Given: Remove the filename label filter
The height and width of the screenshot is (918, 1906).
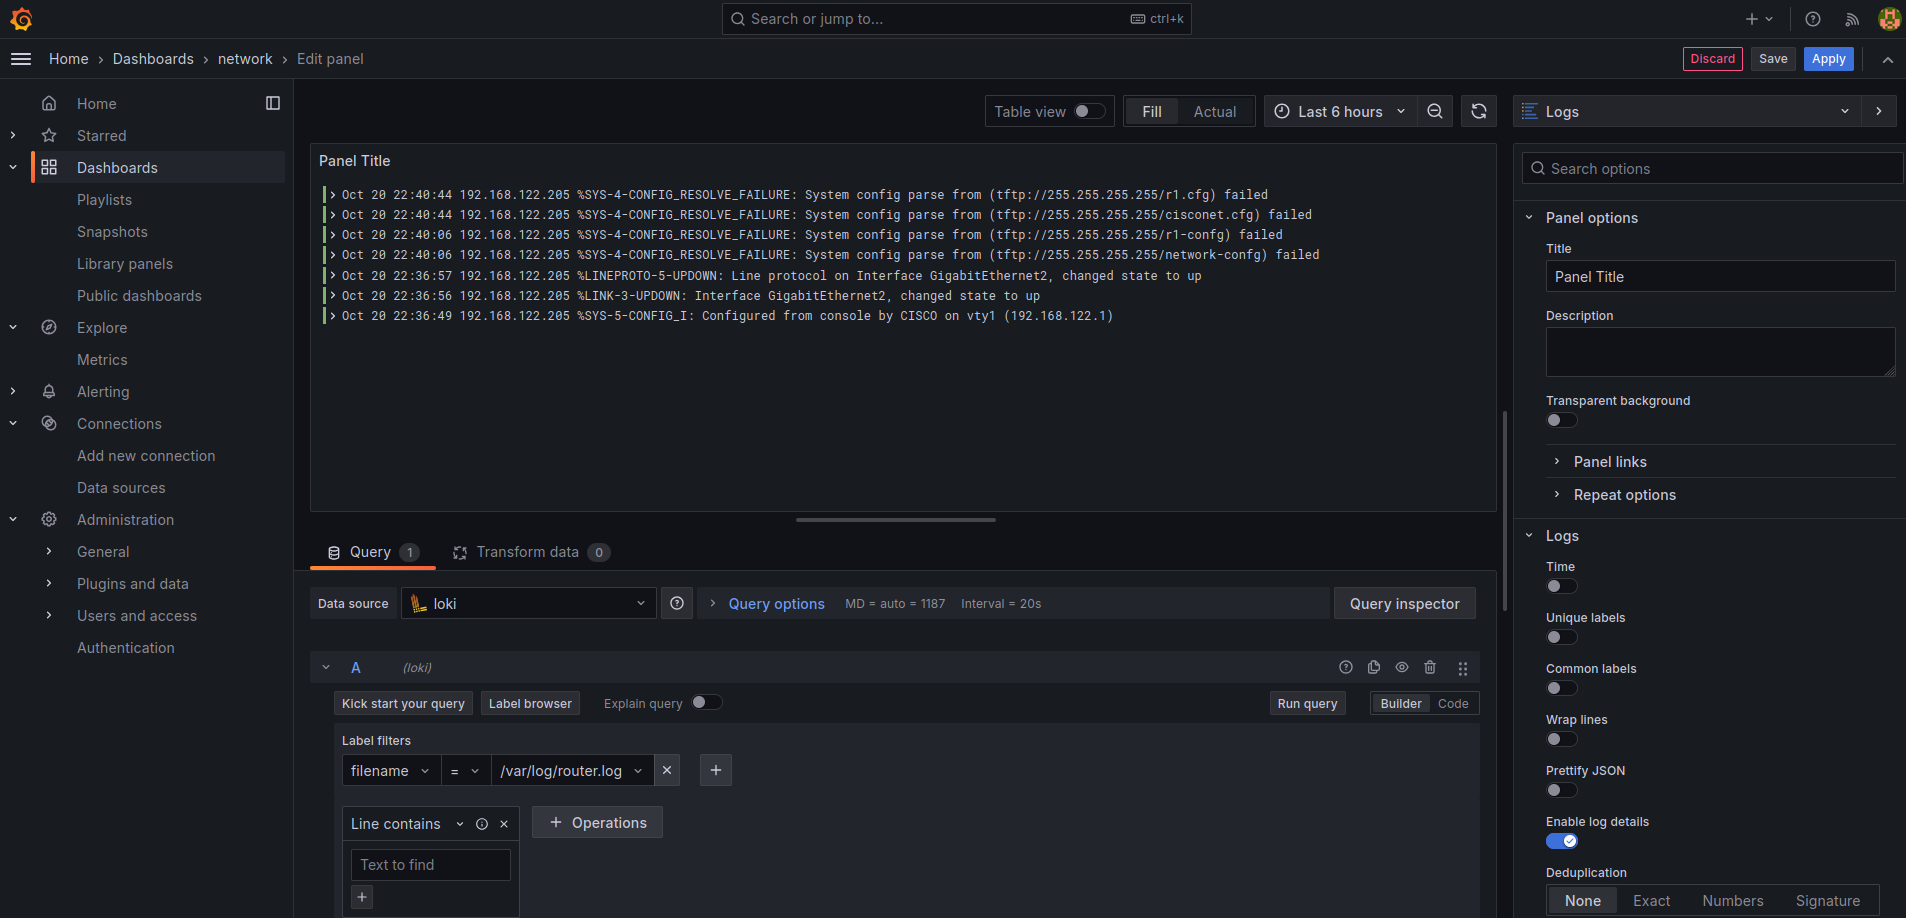Looking at the screenshot, I should pos(667,770).
